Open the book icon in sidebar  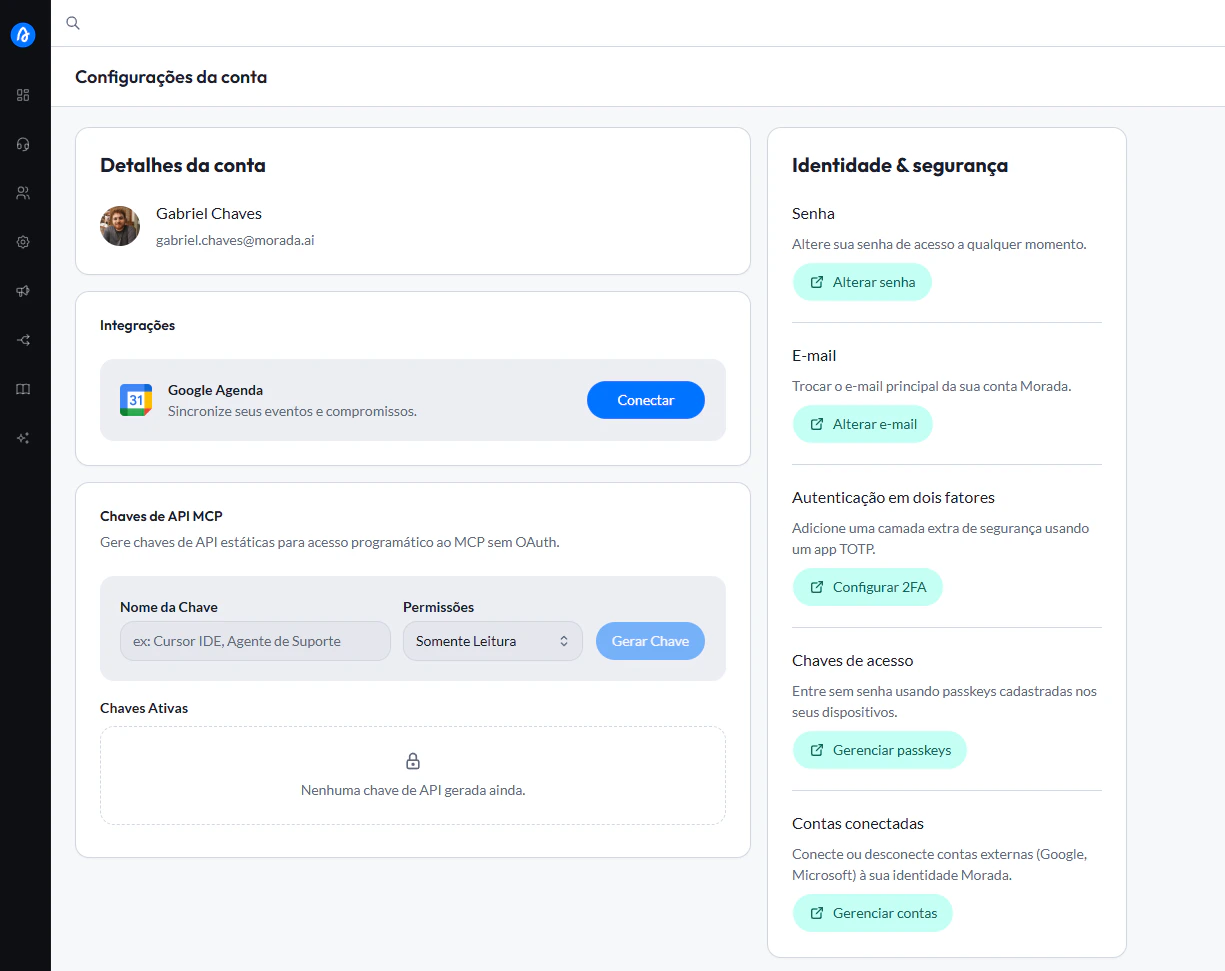[23, 389]
